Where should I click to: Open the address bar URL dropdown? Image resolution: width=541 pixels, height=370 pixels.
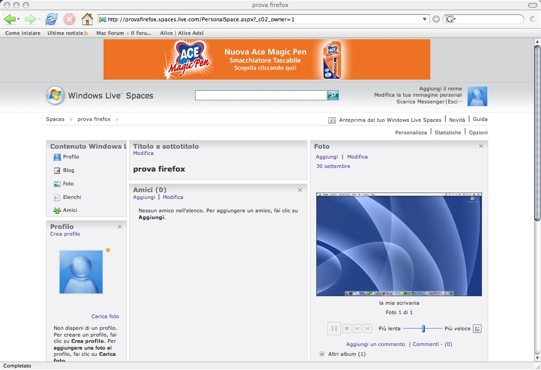point(424,19)
